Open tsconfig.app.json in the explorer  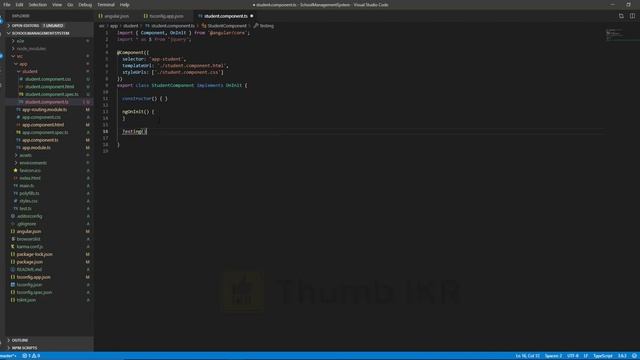click(33, 277)
